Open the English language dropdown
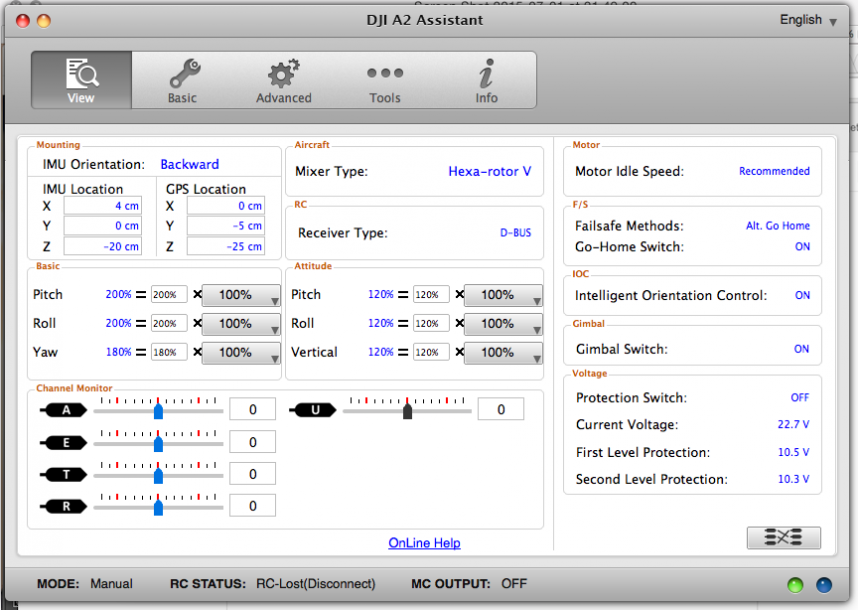The height and width of the screenshot is (610, 858). pyautogui.click(x=808, y=20)
